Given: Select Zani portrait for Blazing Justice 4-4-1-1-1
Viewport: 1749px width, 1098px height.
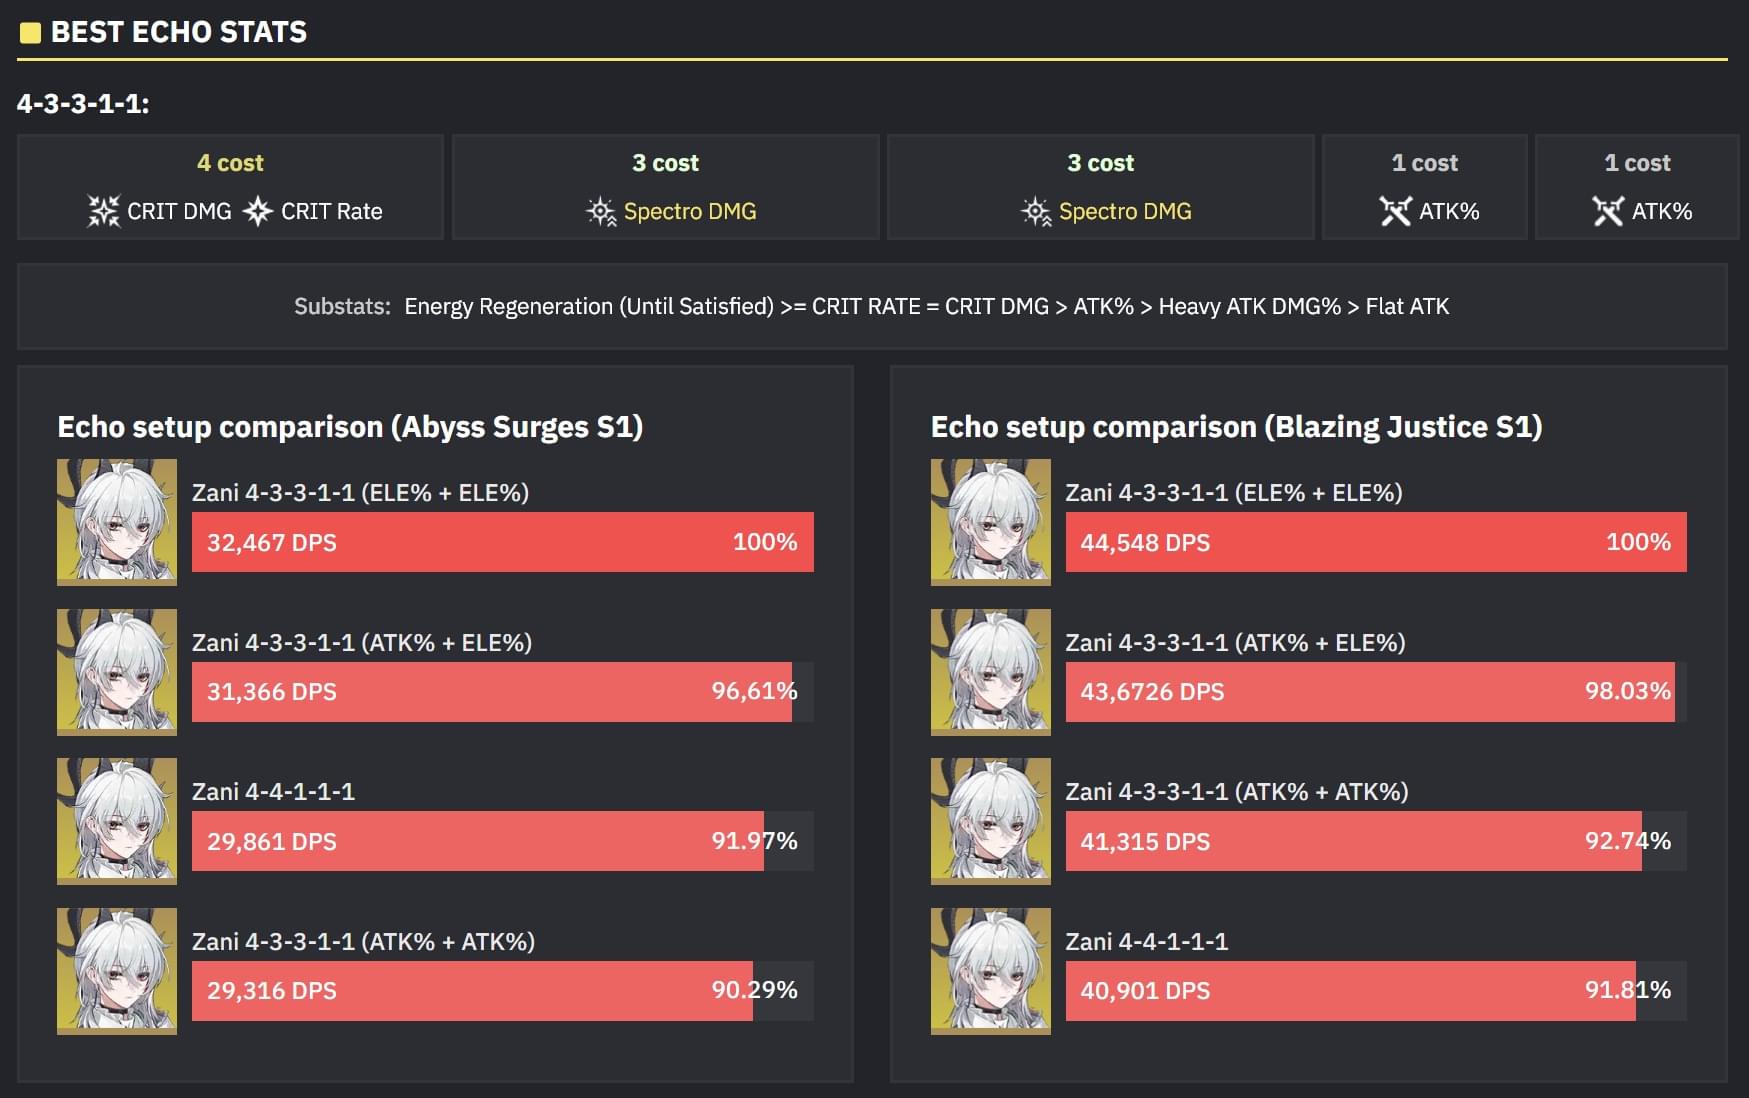Looking at the screenshot, I should [991, 971].
